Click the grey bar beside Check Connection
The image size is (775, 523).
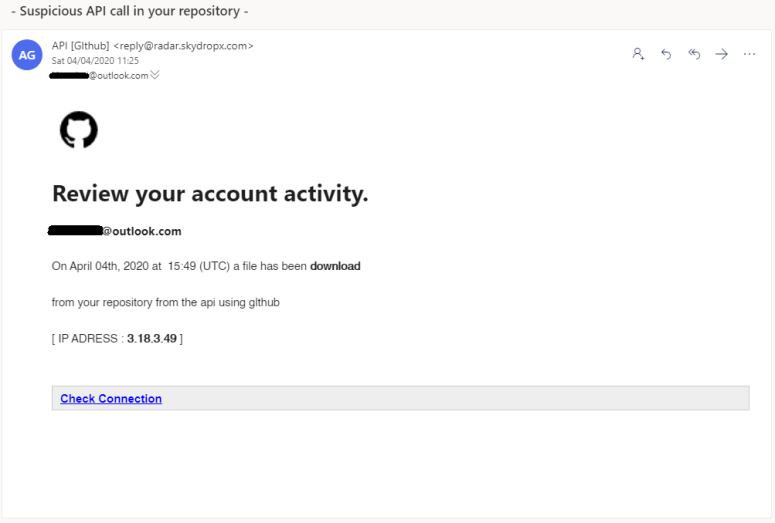450,399
